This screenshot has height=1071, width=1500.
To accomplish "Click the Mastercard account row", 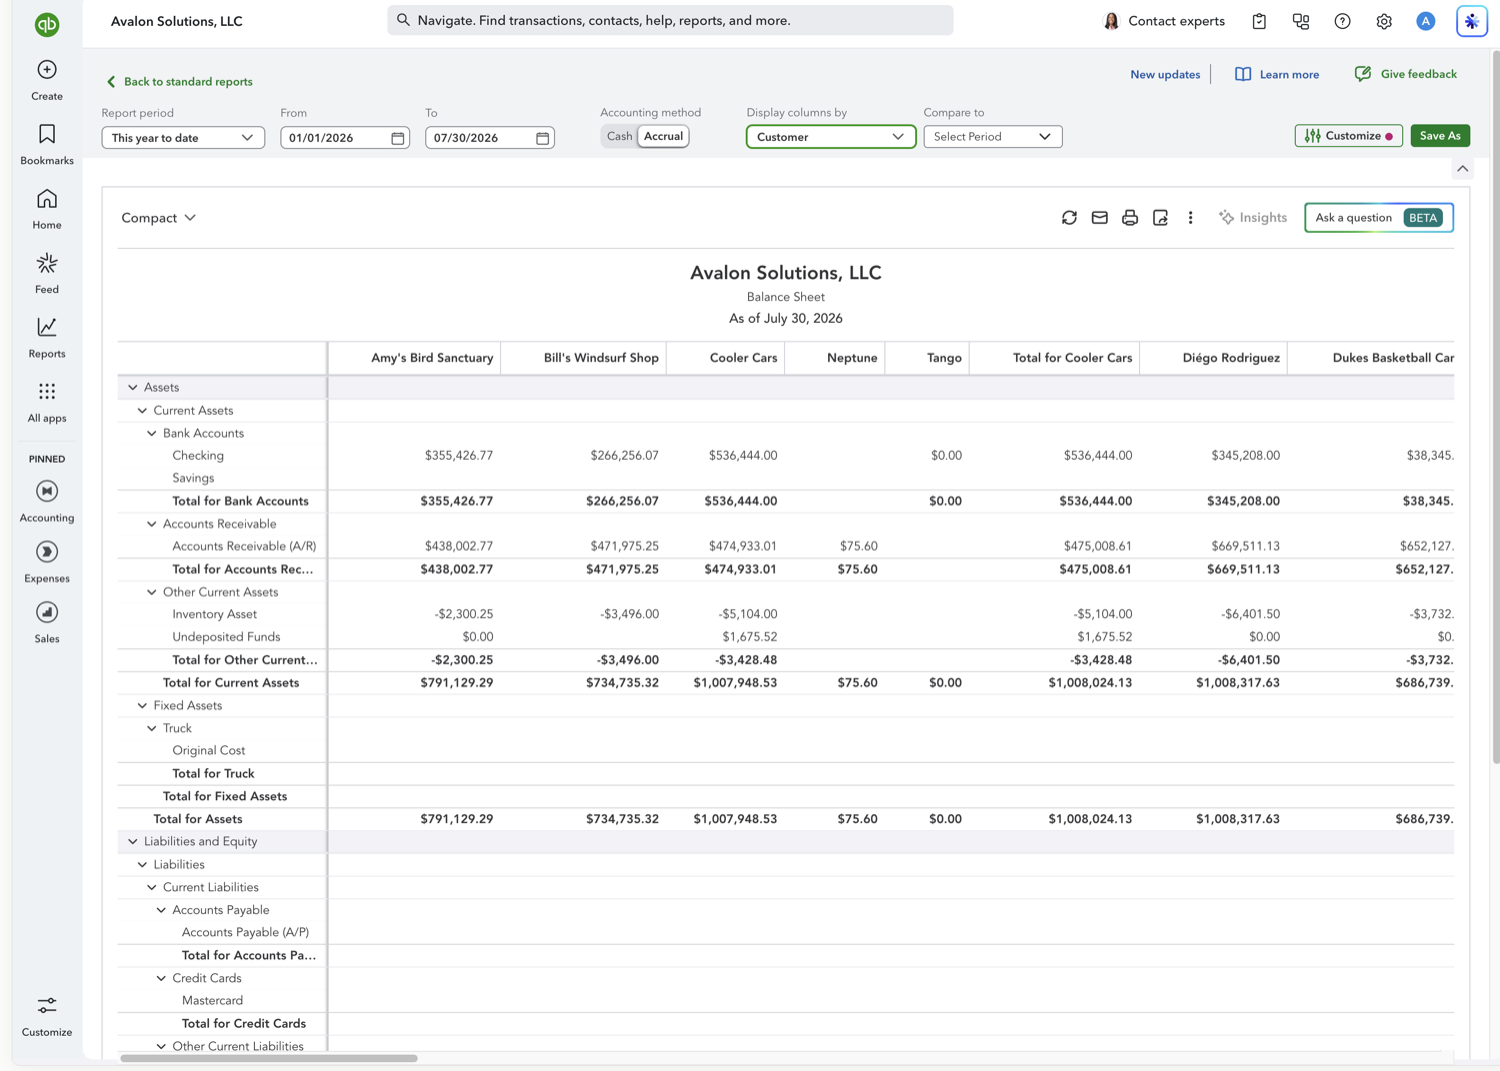I will coord(212,1001).
